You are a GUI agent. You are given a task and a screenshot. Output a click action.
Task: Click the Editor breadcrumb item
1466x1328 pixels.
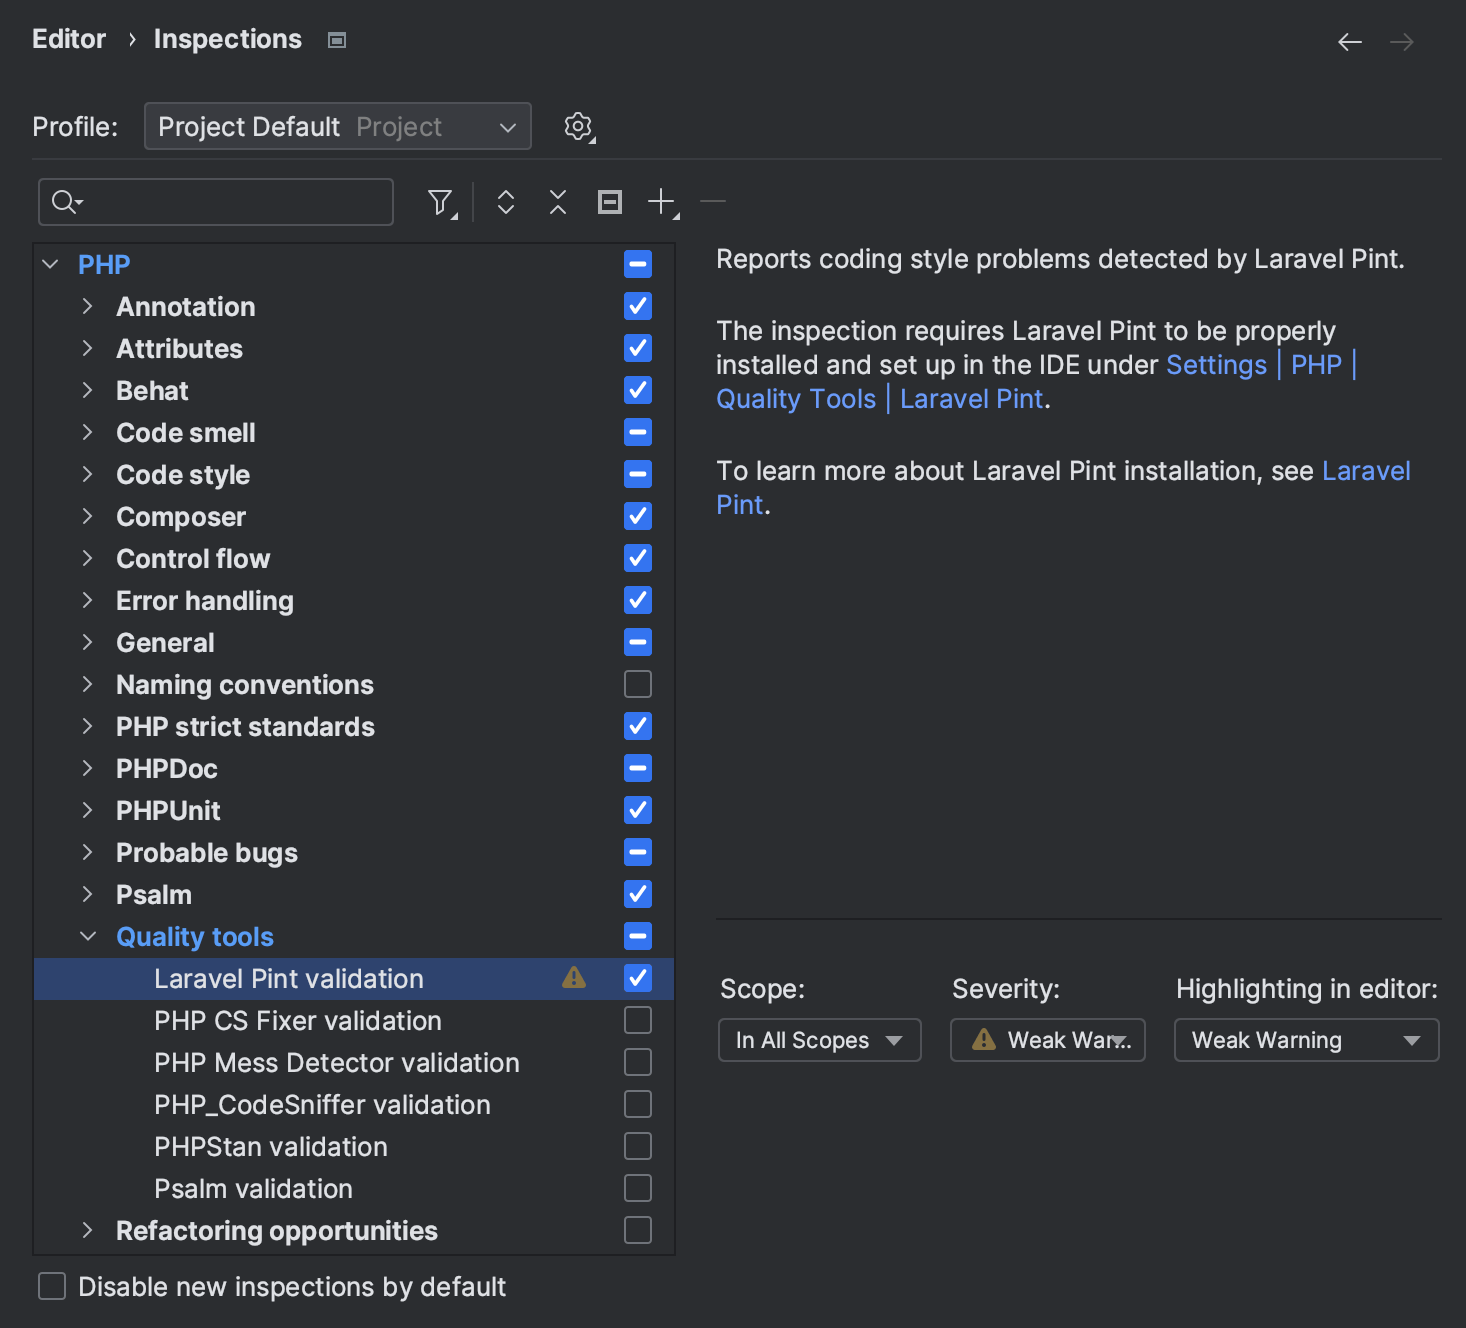[x=69, y=39]
